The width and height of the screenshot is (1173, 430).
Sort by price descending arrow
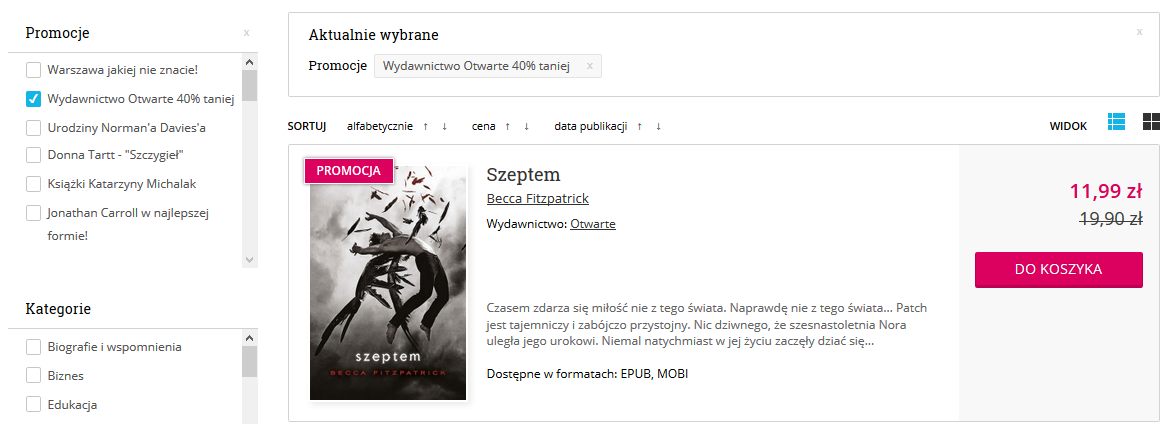point(527,126)
